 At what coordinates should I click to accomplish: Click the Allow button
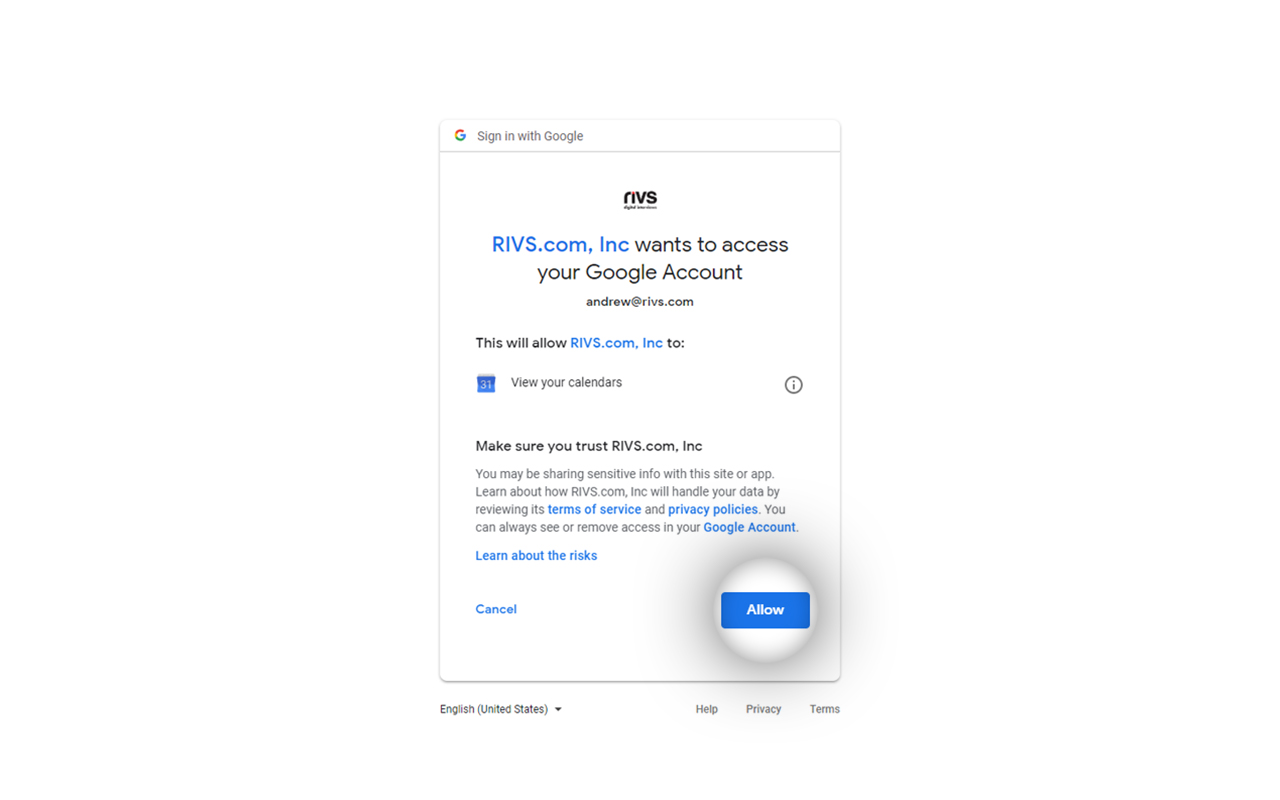coord(765,610)
